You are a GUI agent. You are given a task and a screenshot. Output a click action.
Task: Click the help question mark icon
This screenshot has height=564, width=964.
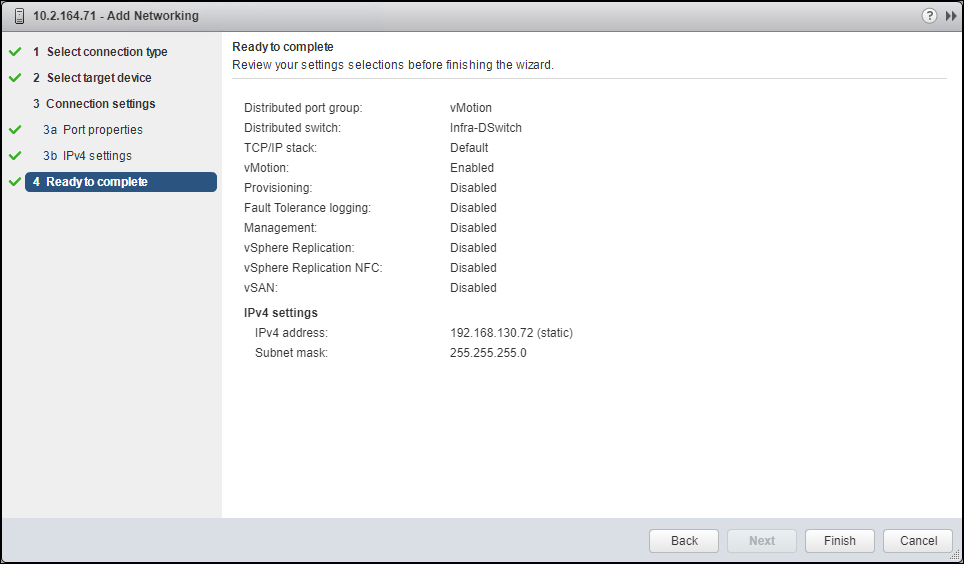[x=929, y=16]
